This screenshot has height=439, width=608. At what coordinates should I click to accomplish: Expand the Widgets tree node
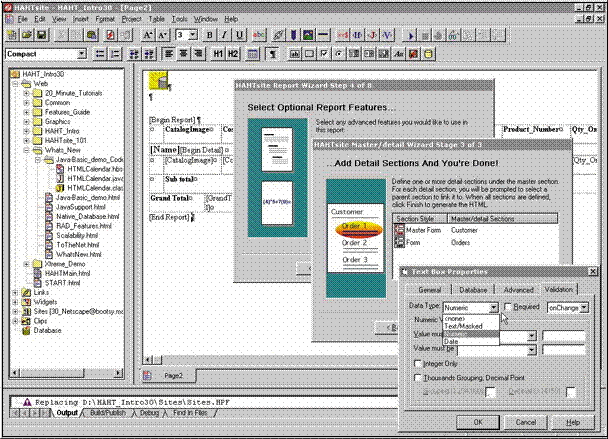(15, 302)
